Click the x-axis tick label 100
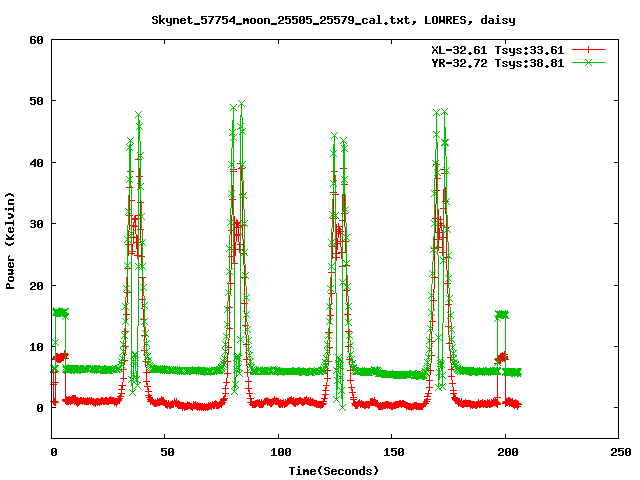Viewport: 640px width, 480px height. 281,452
